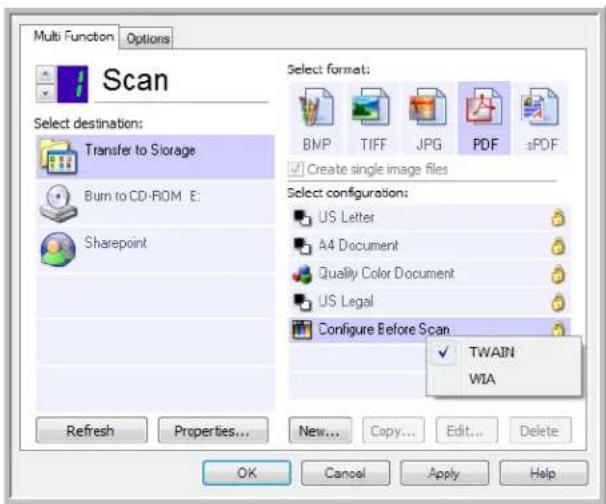This screenshot has width=606, height=504.
Task: Click the A4 Document black-and-white mode icon
Action: pos(302,246)
